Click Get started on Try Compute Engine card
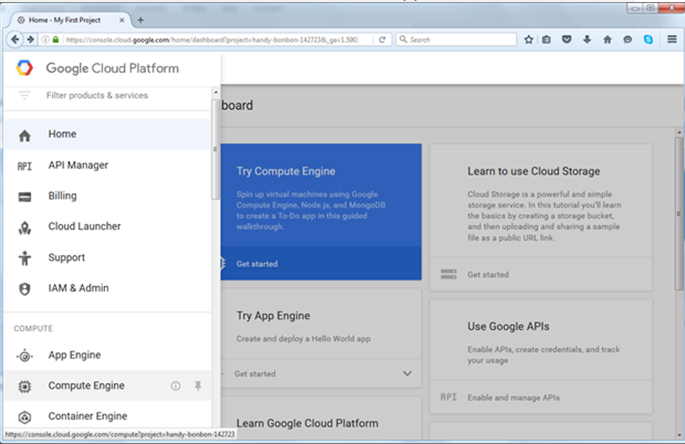 (x=257, y=264)
